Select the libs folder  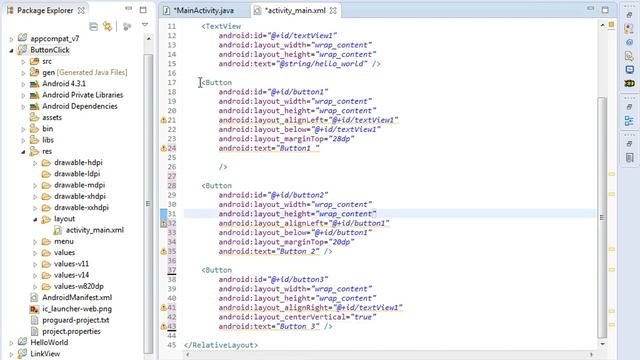(x=42, y=140)
